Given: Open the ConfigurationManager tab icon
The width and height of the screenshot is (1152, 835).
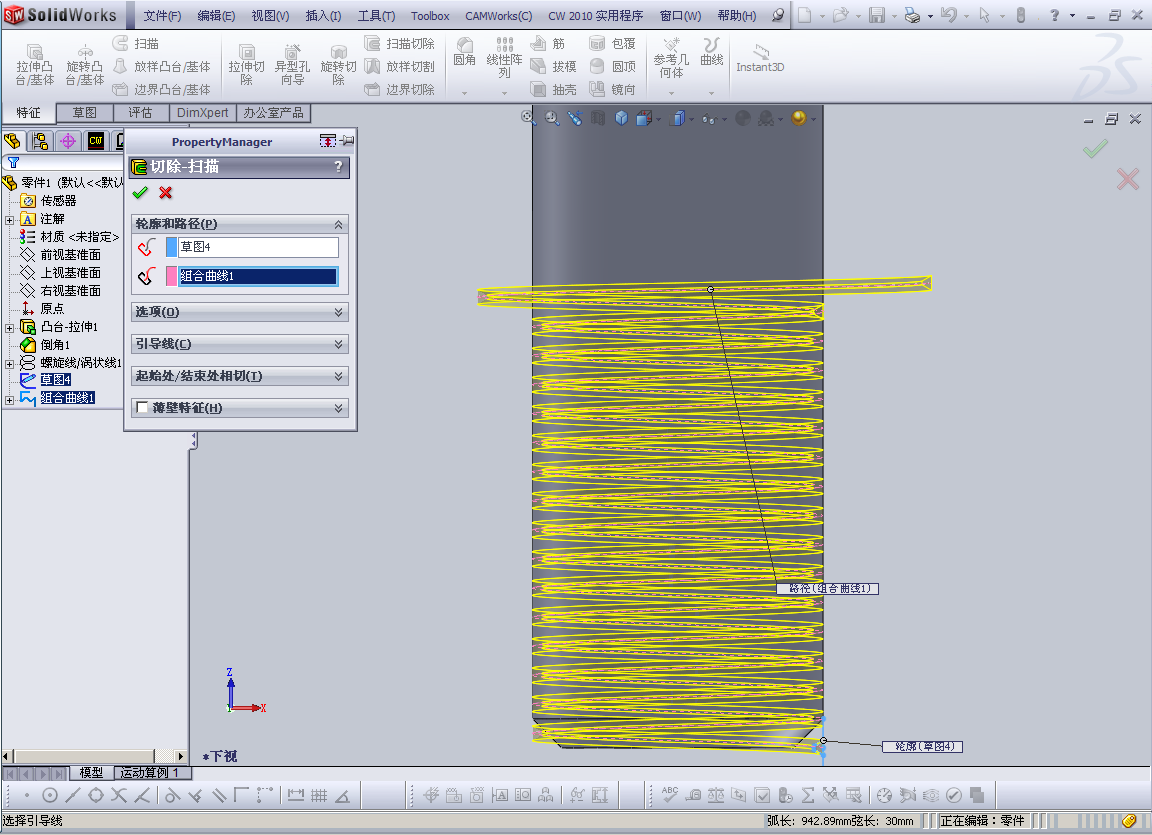Looking at the screenshot, I should pos(40,141).
